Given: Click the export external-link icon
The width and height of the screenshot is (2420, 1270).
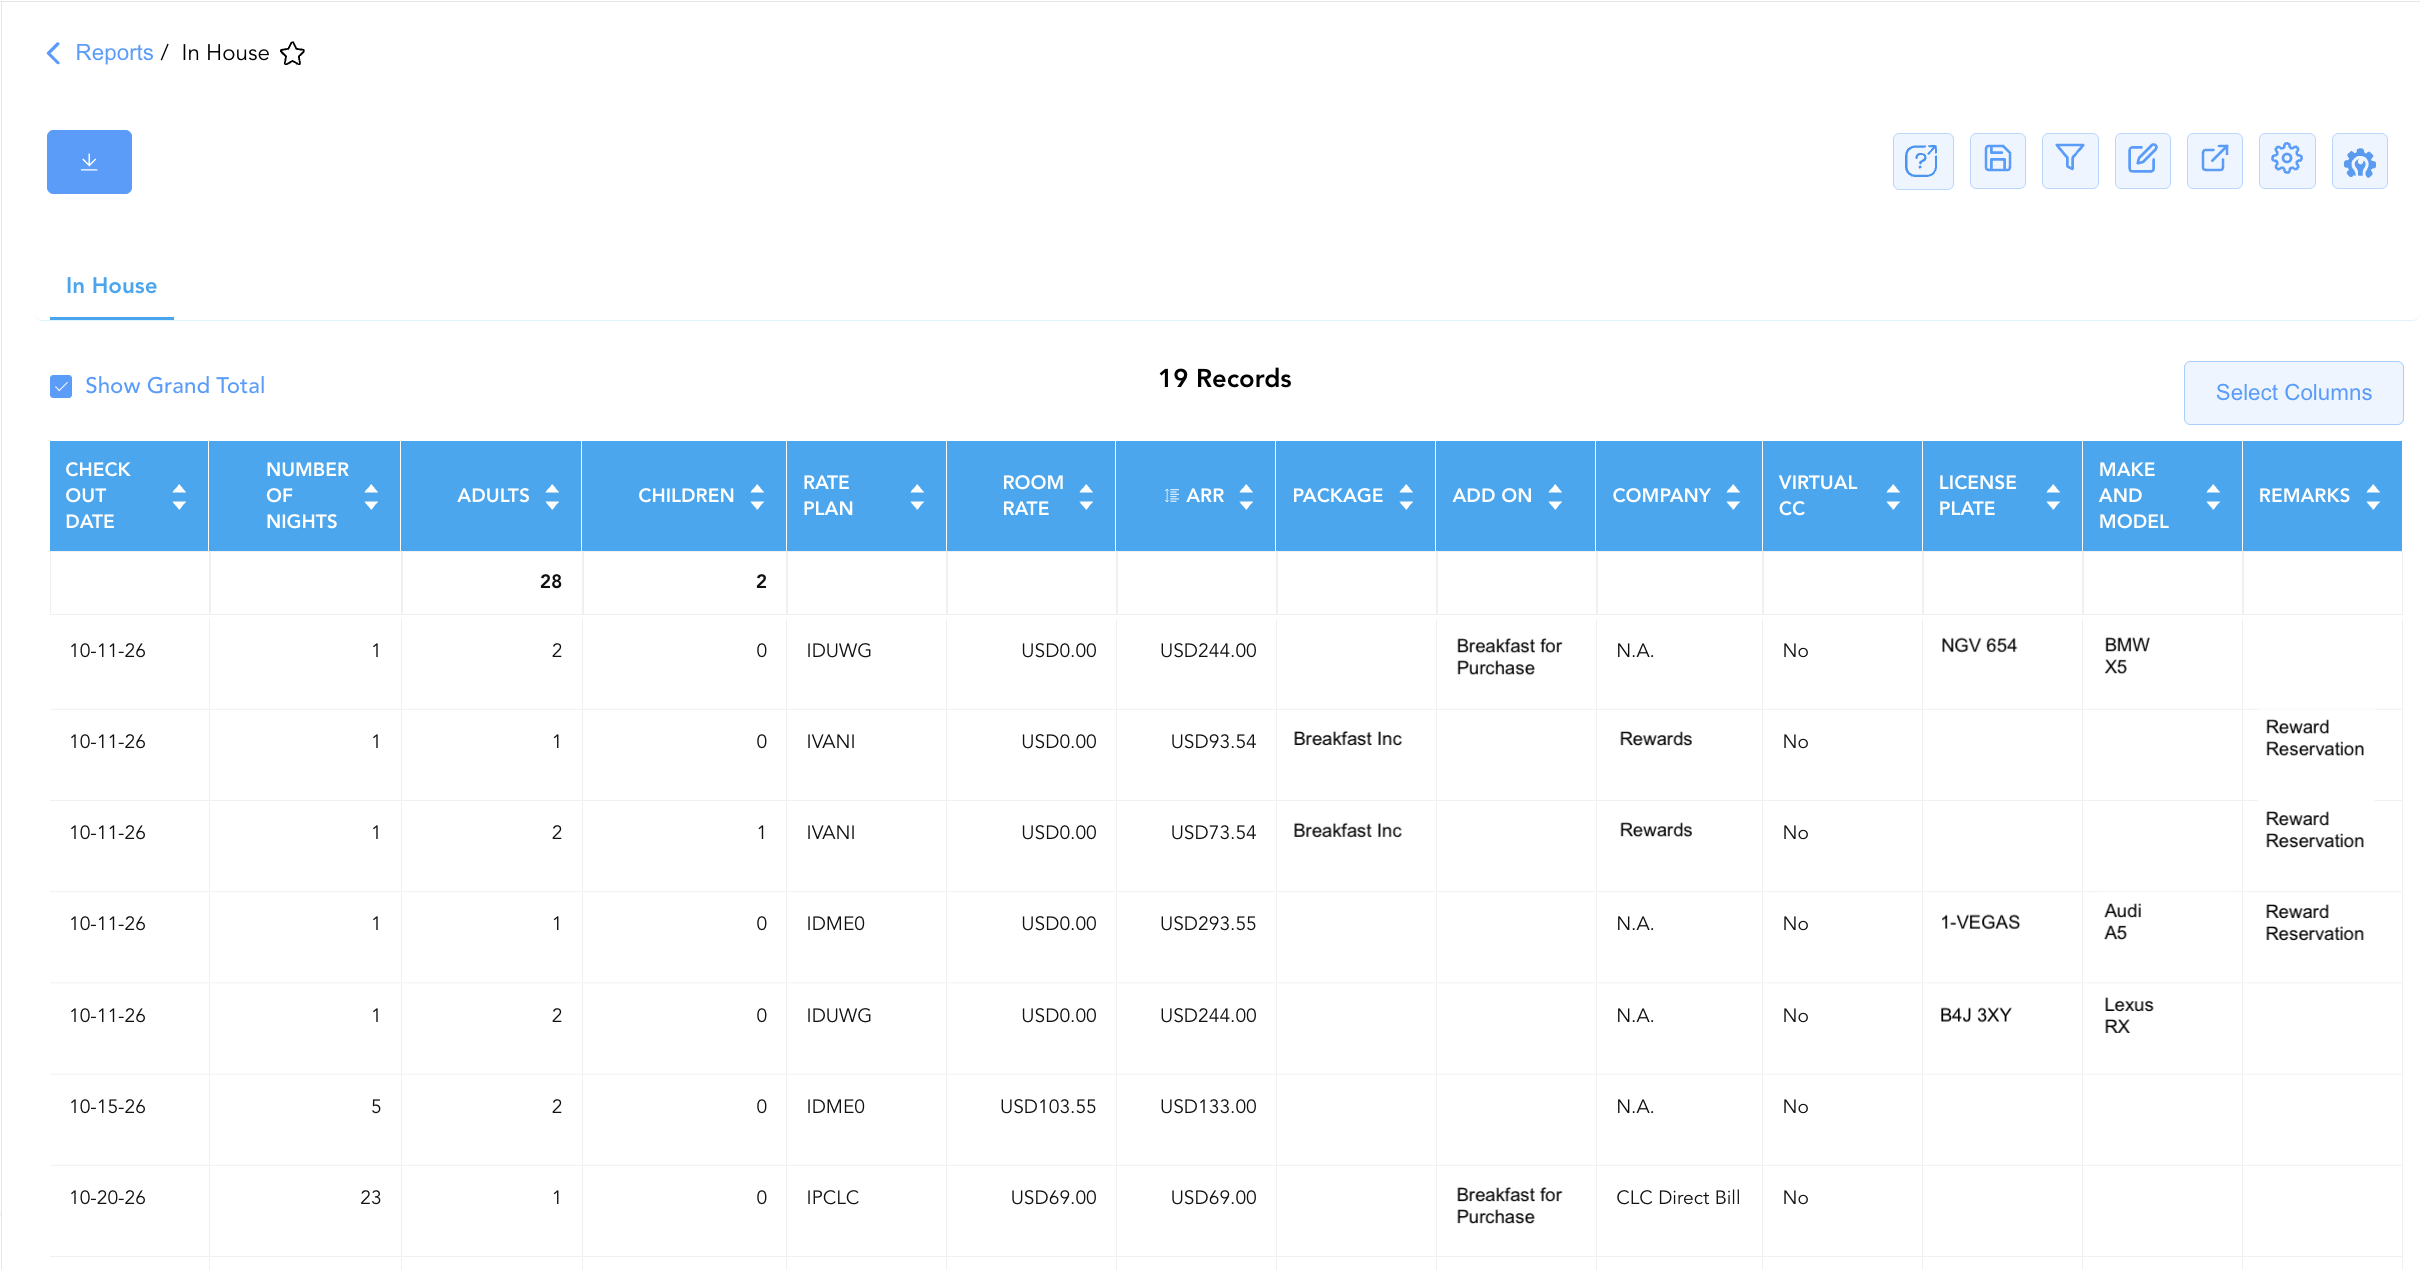Looking at the screenshot, I should click(2214, 161).
